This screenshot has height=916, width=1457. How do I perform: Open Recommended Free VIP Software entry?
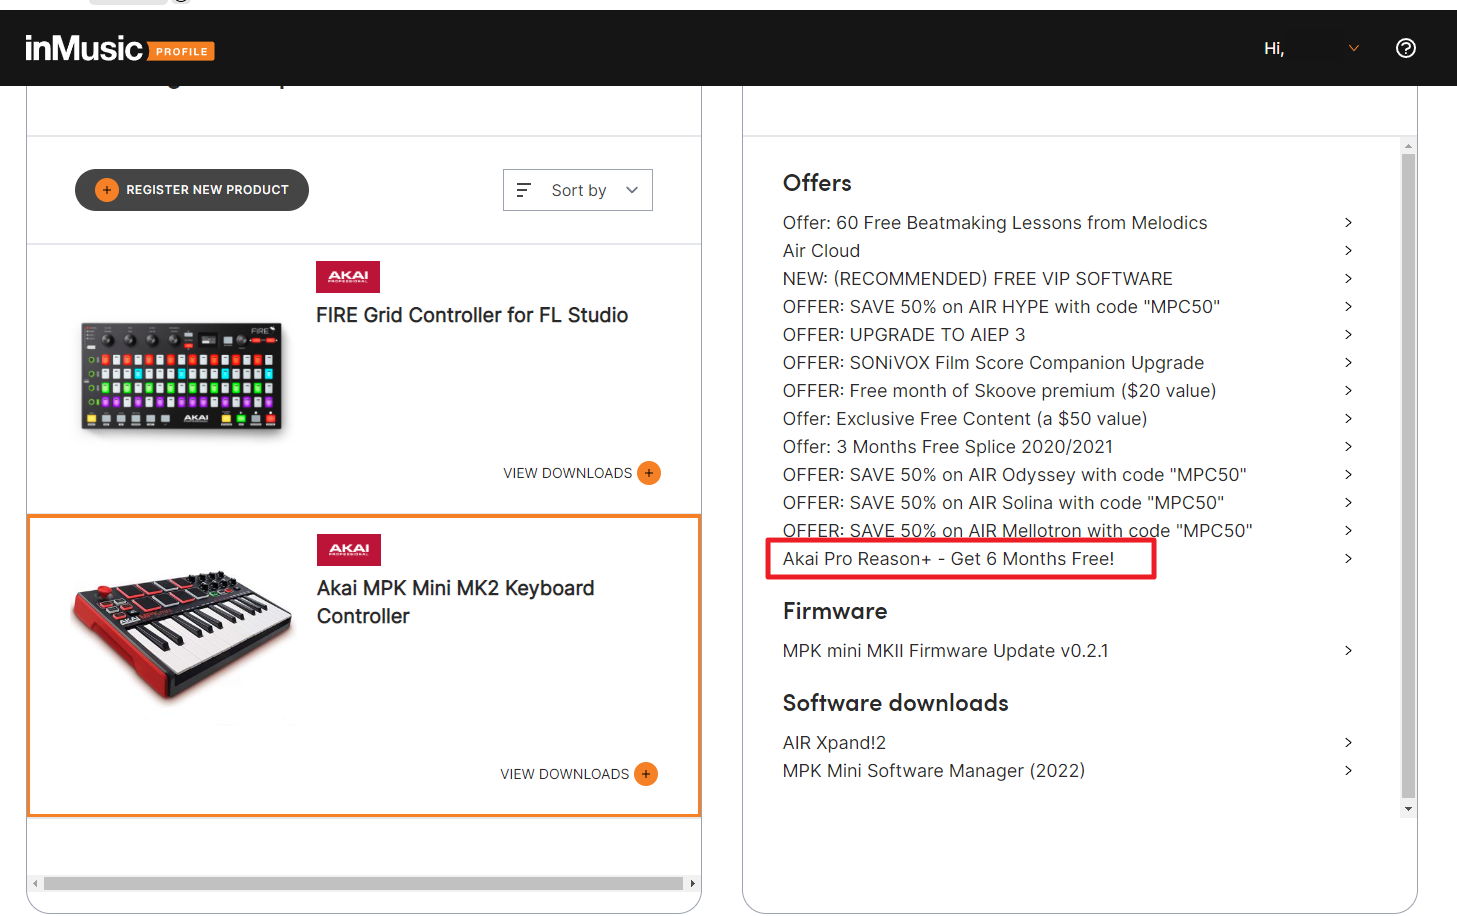click(x=978, y=279)
